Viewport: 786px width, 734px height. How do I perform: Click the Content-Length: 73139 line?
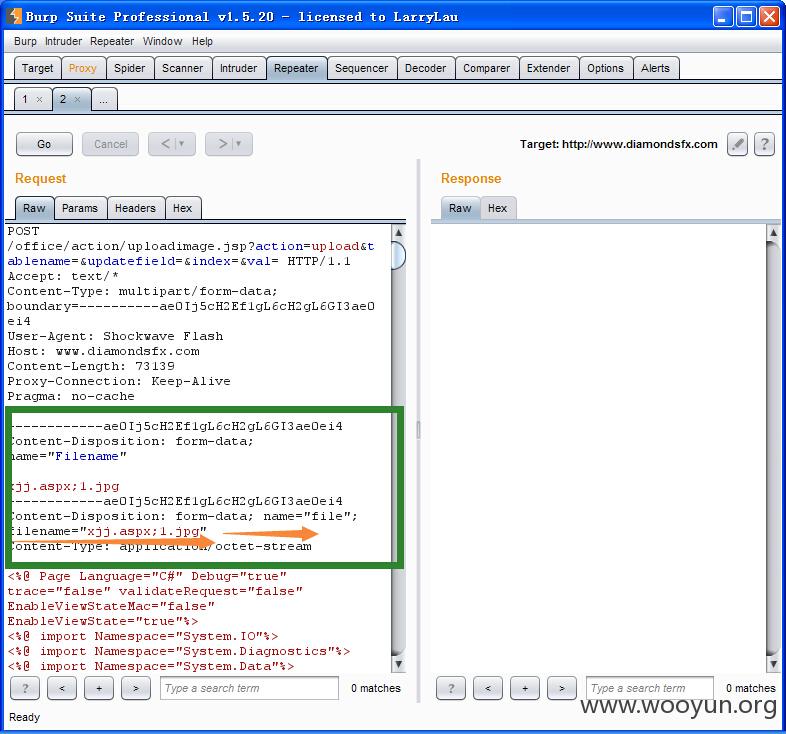click(x=91, y=366)
